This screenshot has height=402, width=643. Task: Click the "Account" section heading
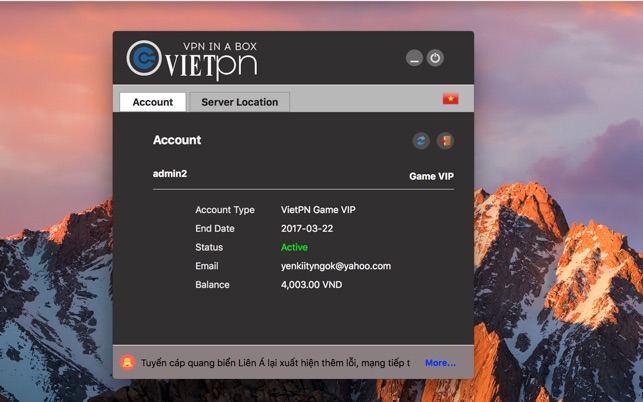click(177, 140)
